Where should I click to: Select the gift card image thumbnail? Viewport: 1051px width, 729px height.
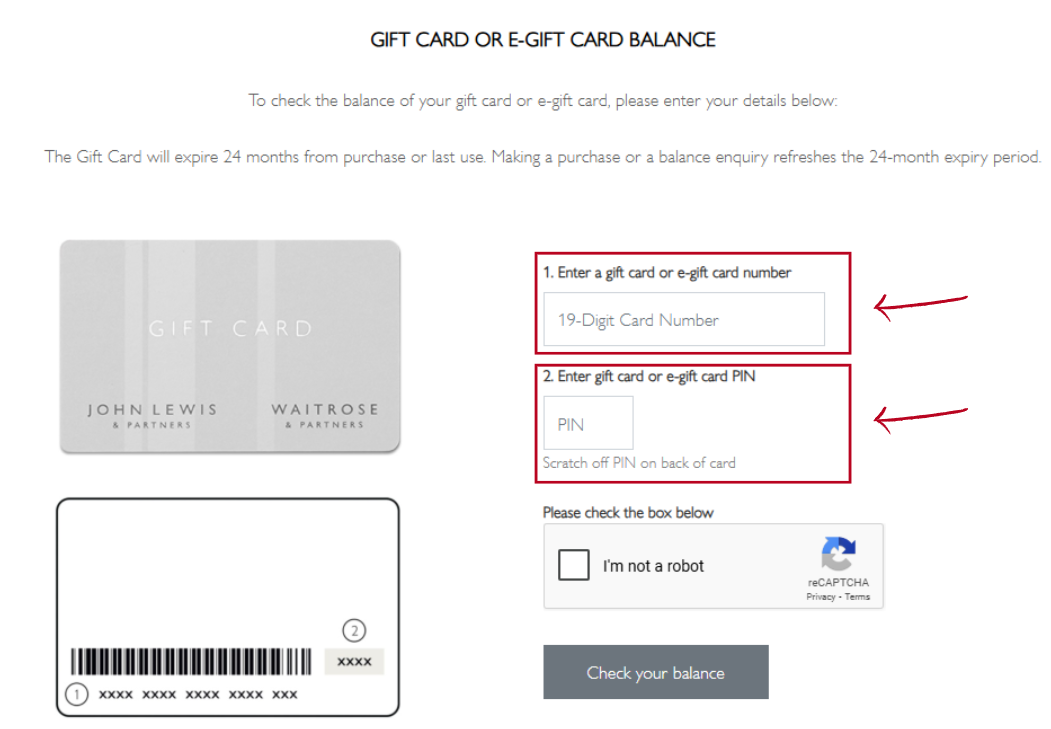click(x=230, y=346)
